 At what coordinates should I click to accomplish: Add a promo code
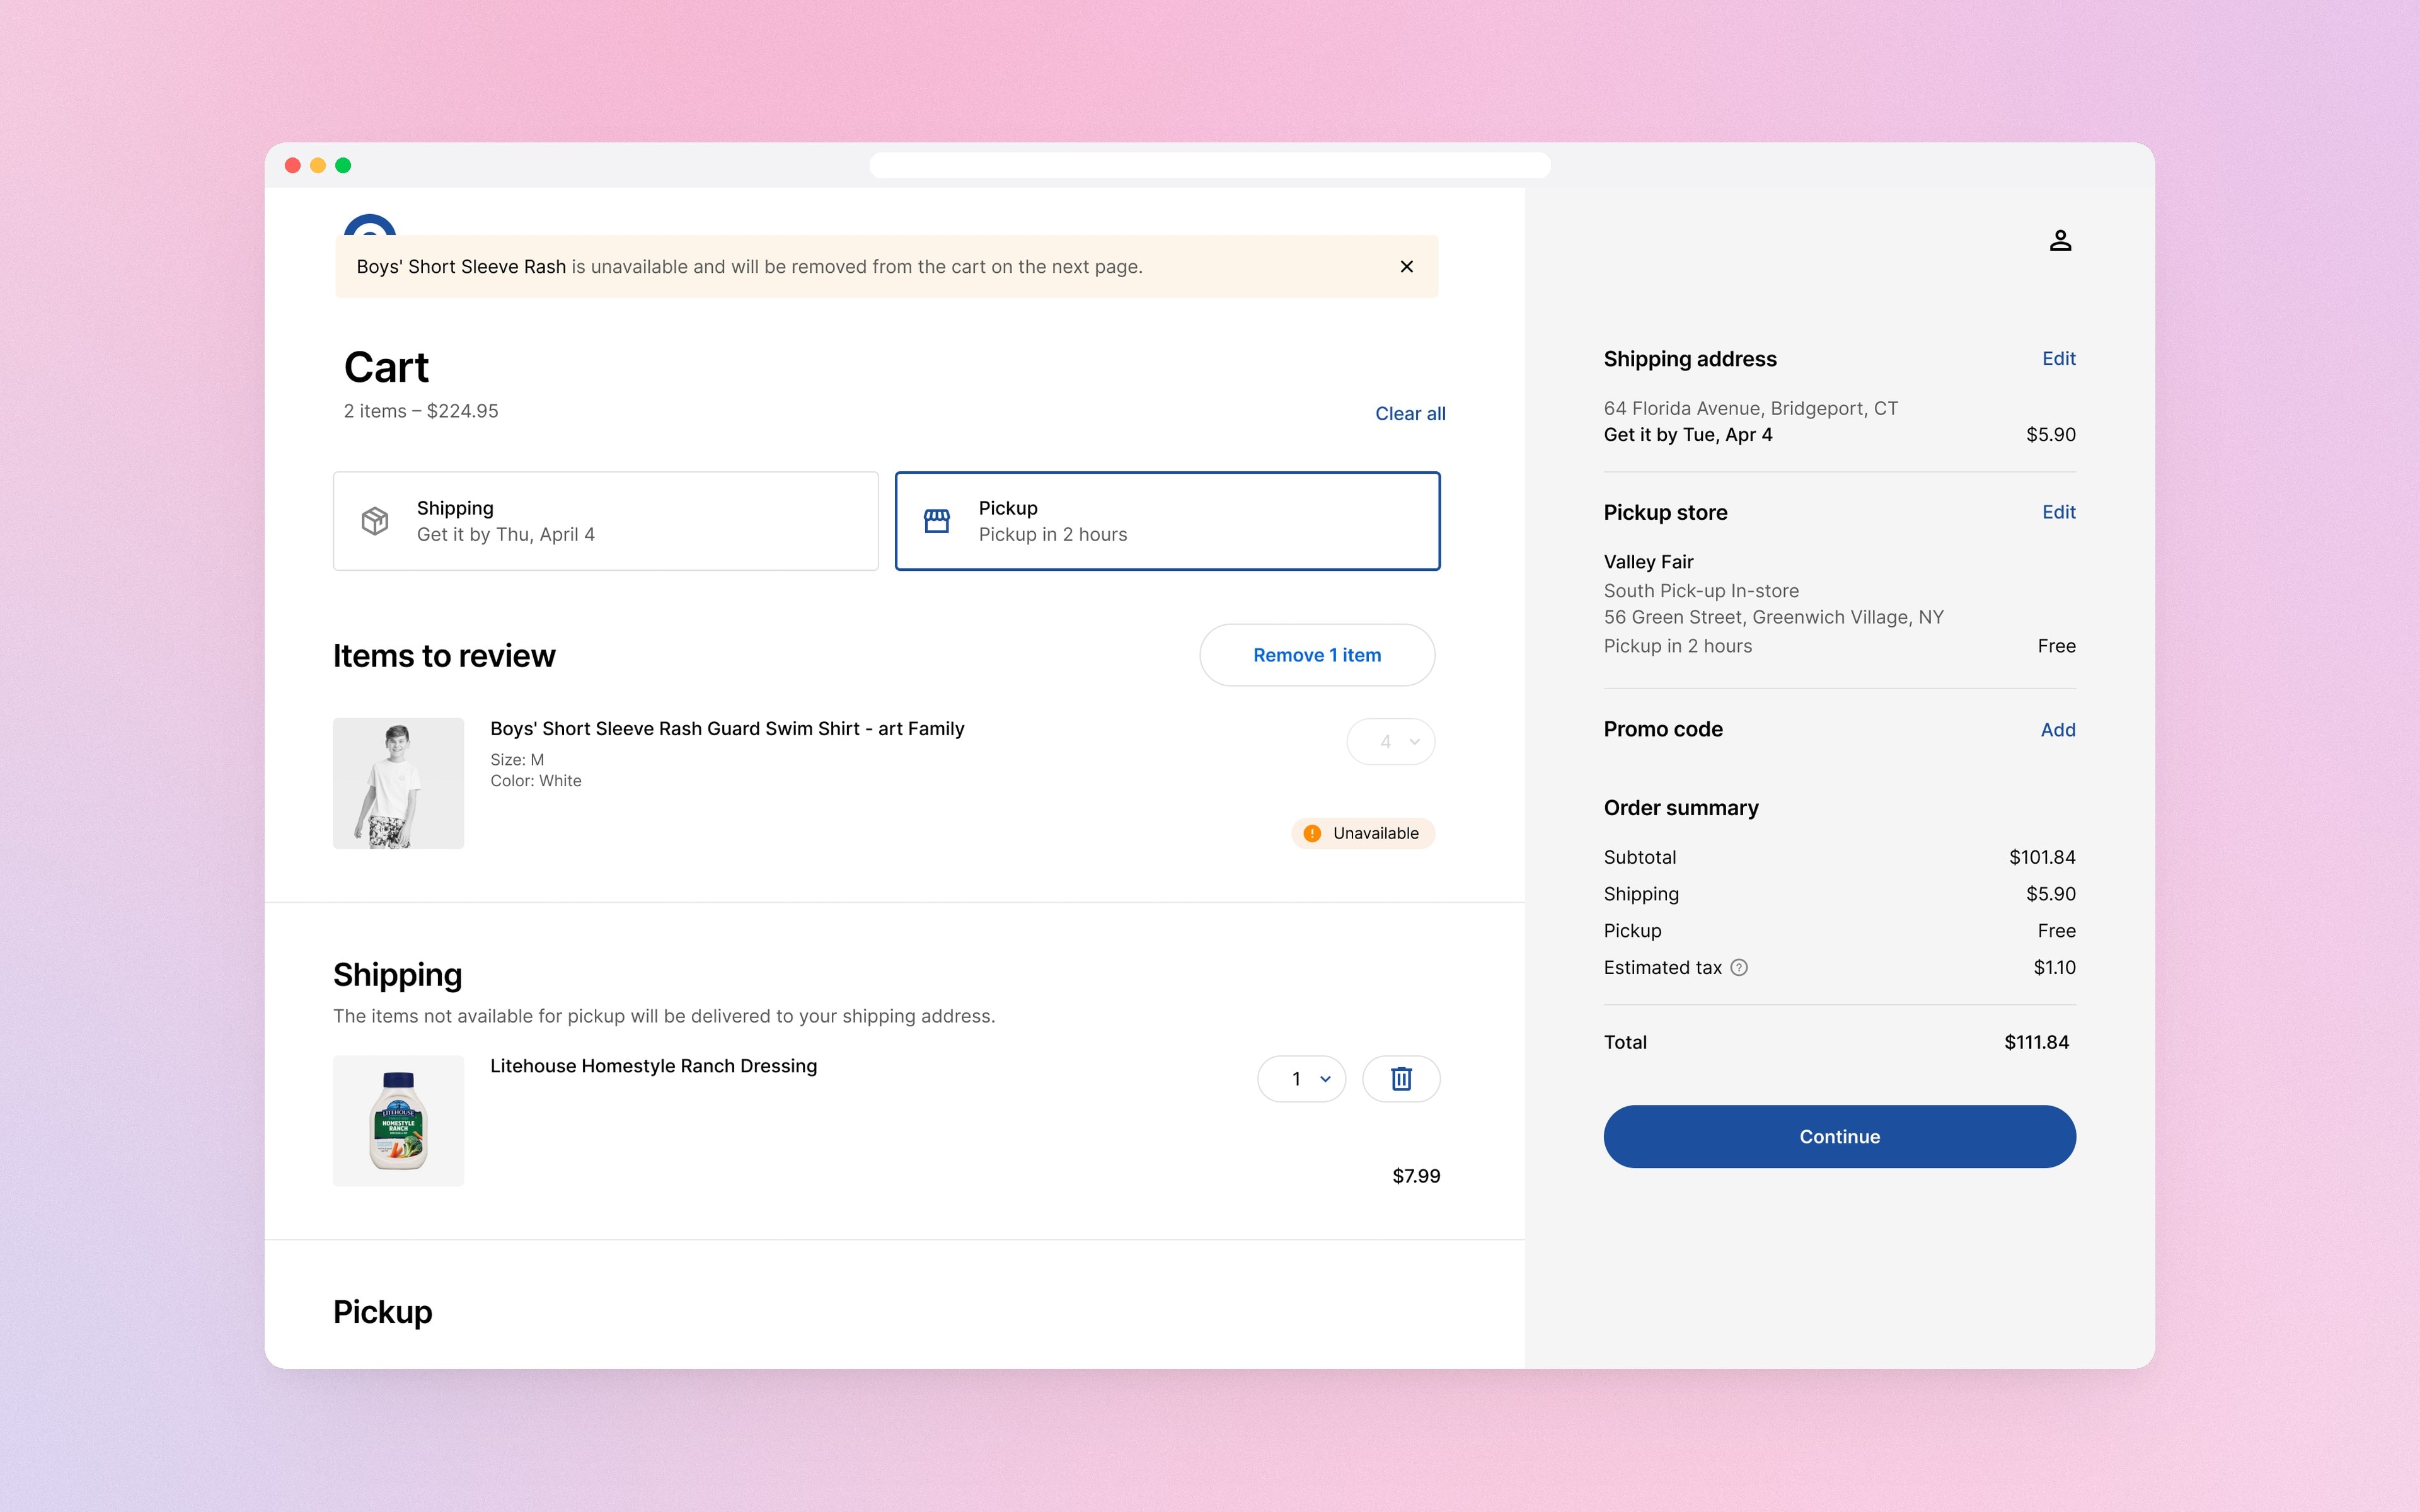[x=2057, y=730]
